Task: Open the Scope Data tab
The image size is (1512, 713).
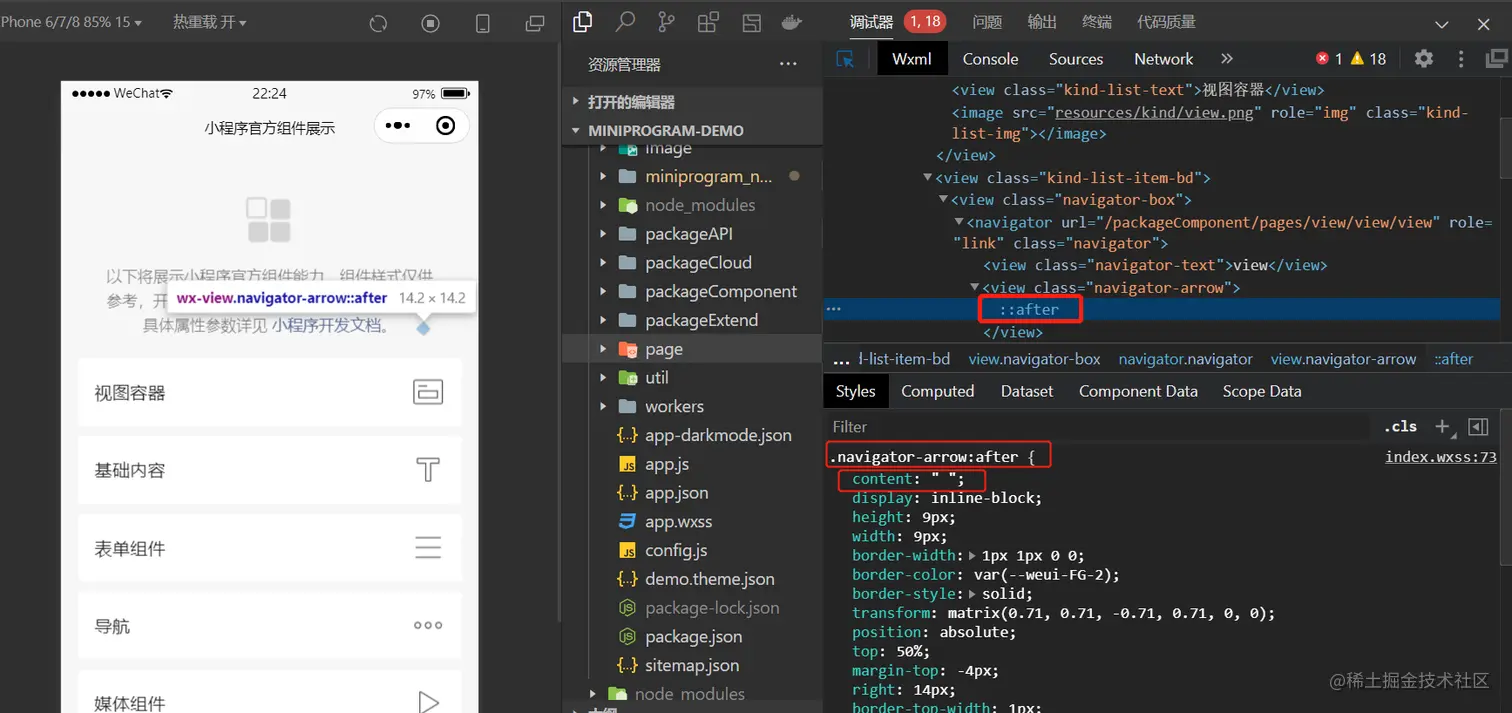Action: 1262,391
